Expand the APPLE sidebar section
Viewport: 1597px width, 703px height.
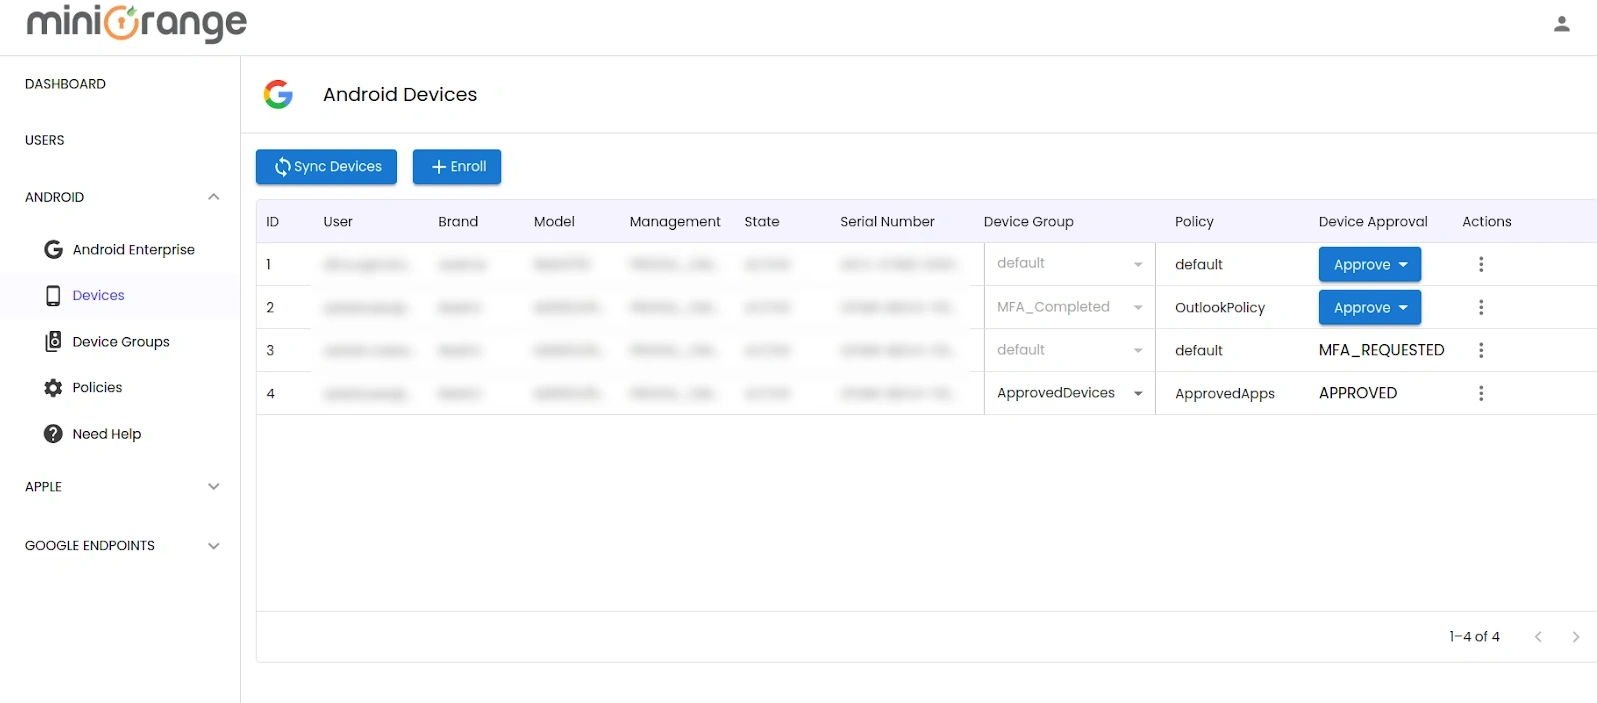(x=213, y=487)
